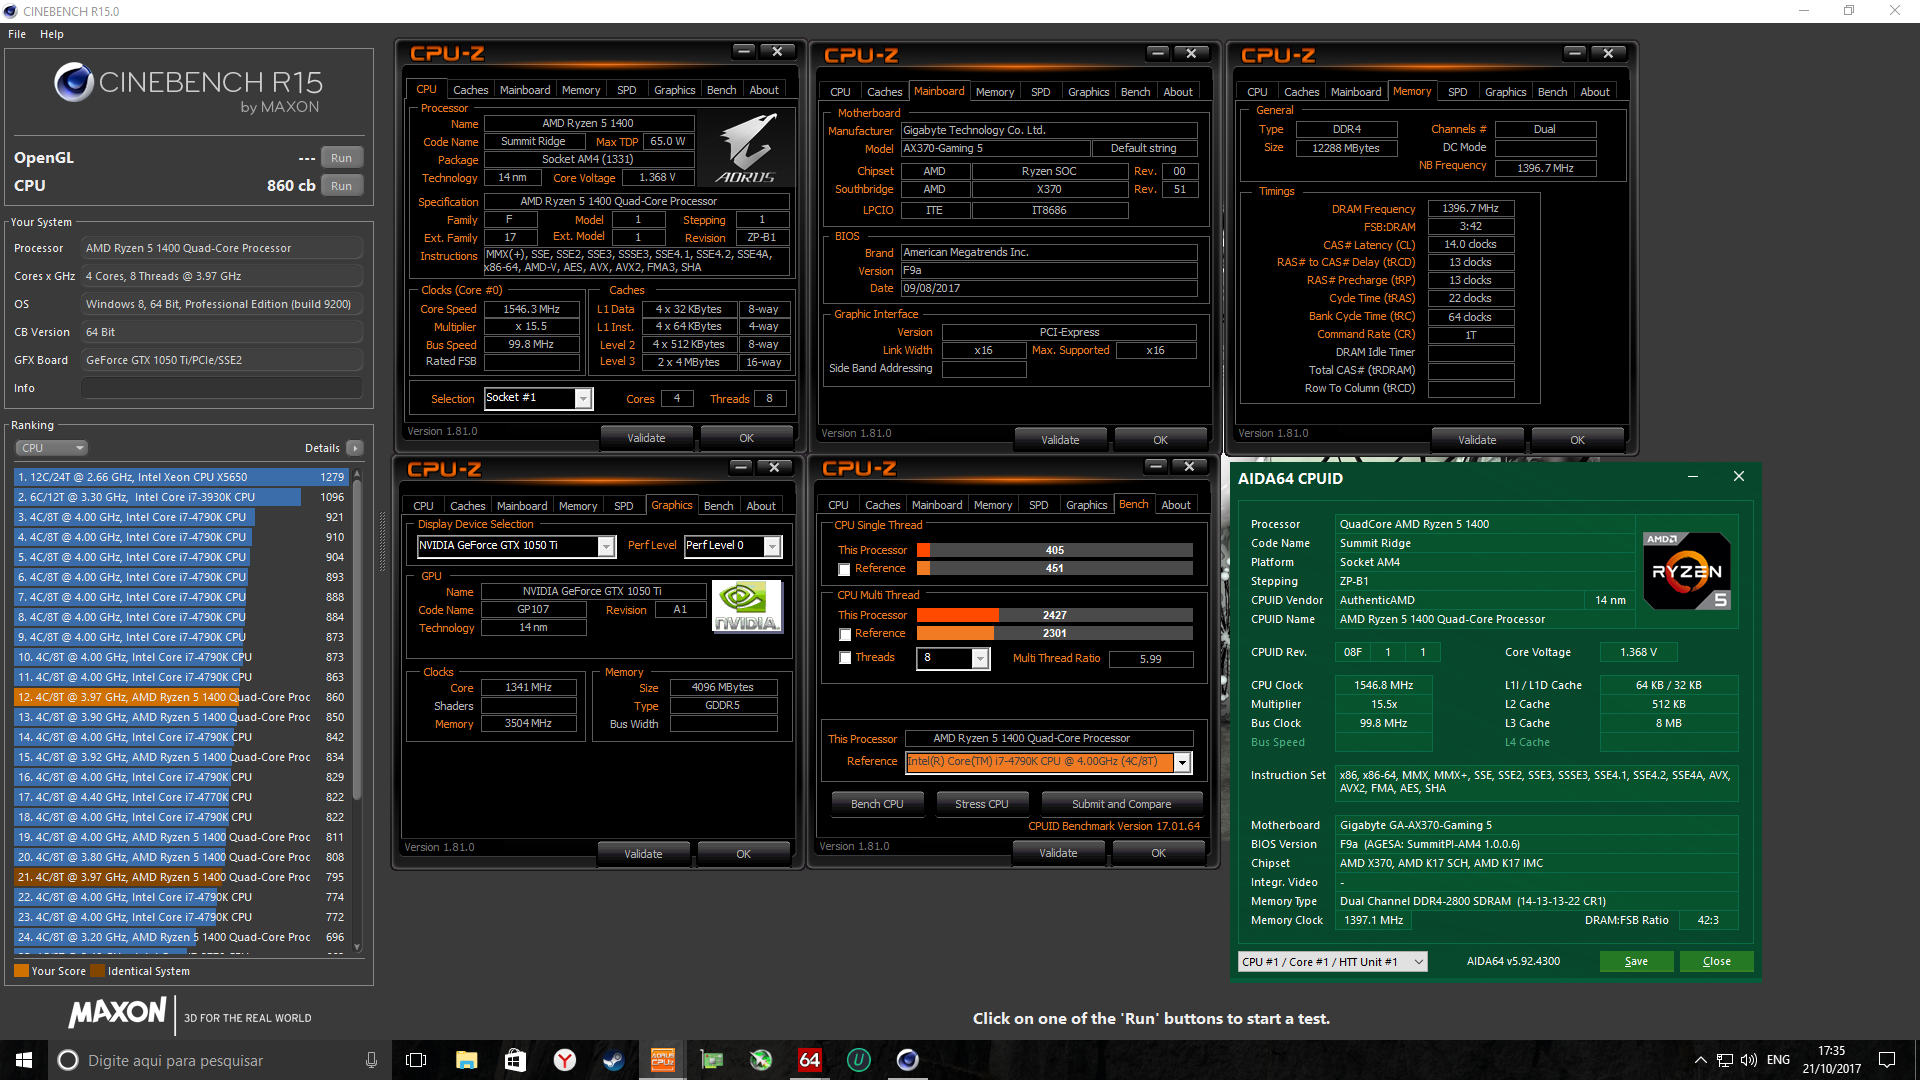Switch to AIDA64 red 64 taskbar icon

(x=809, y=1060)
